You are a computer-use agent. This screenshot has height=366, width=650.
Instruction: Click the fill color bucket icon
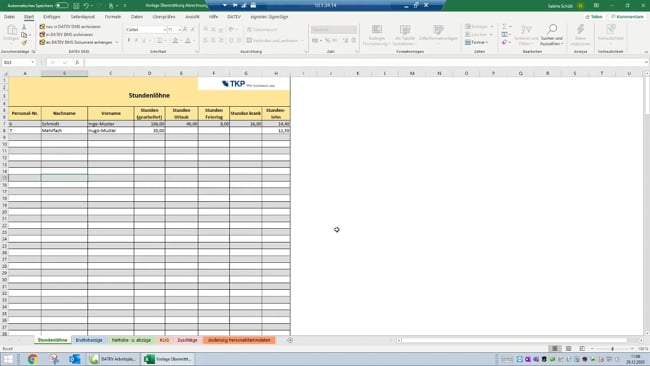[x=175, y=41]
